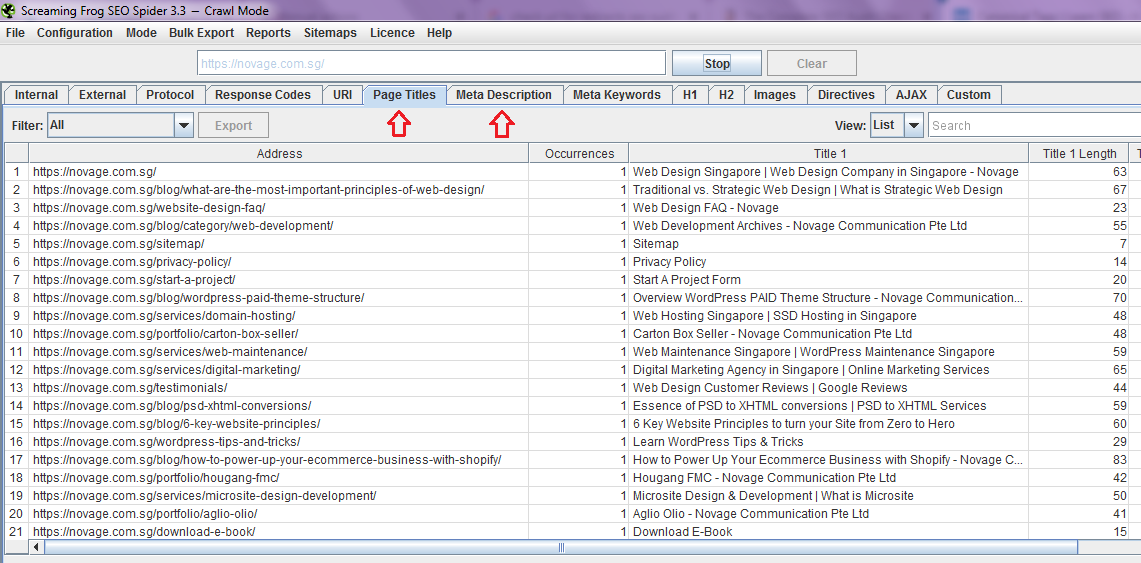Select address https://novage.com.sg/wordpress-tips-and-tricks/
Screen dimensions: 1141x563
pyautogui.click(x=167, y=442)
